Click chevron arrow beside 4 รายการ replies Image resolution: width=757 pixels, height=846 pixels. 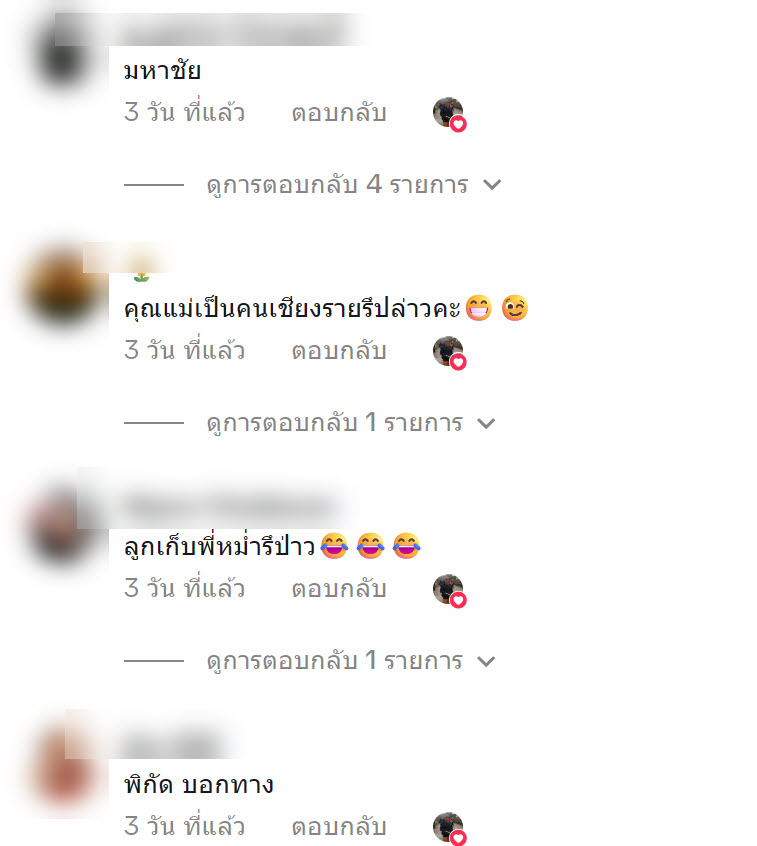pos(492,185)
